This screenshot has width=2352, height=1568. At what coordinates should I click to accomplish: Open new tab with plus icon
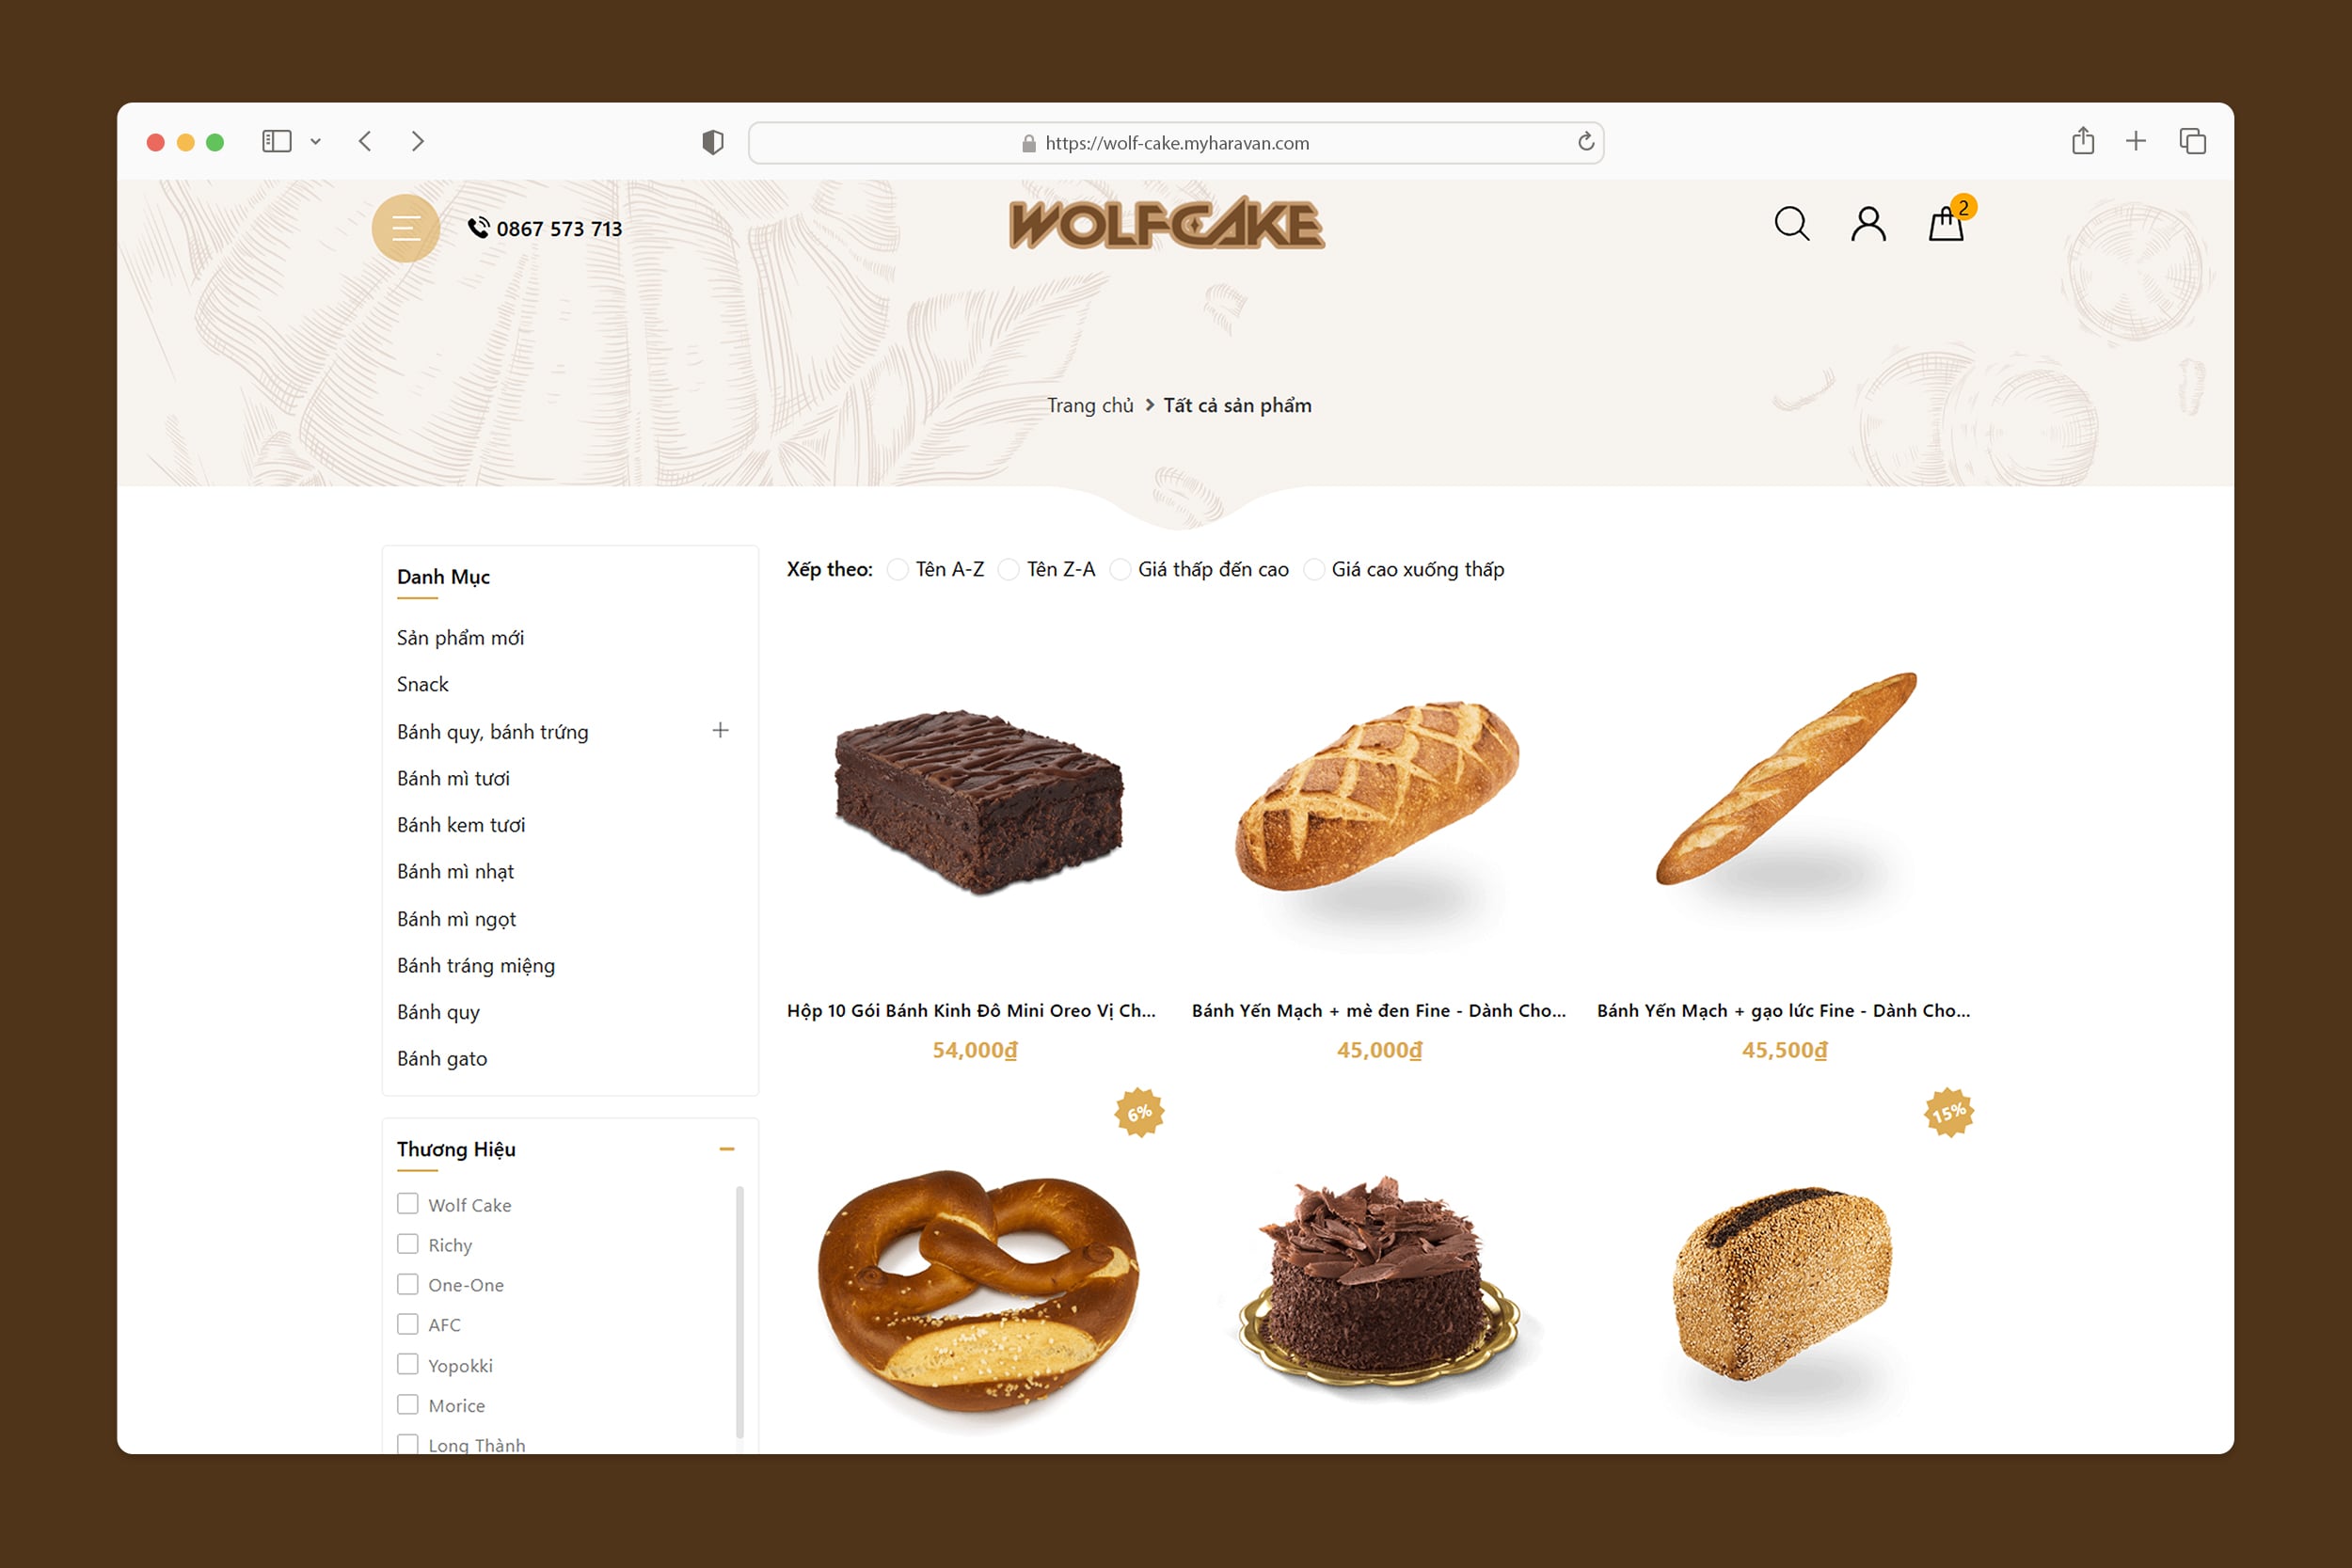tap(2136, 141)
